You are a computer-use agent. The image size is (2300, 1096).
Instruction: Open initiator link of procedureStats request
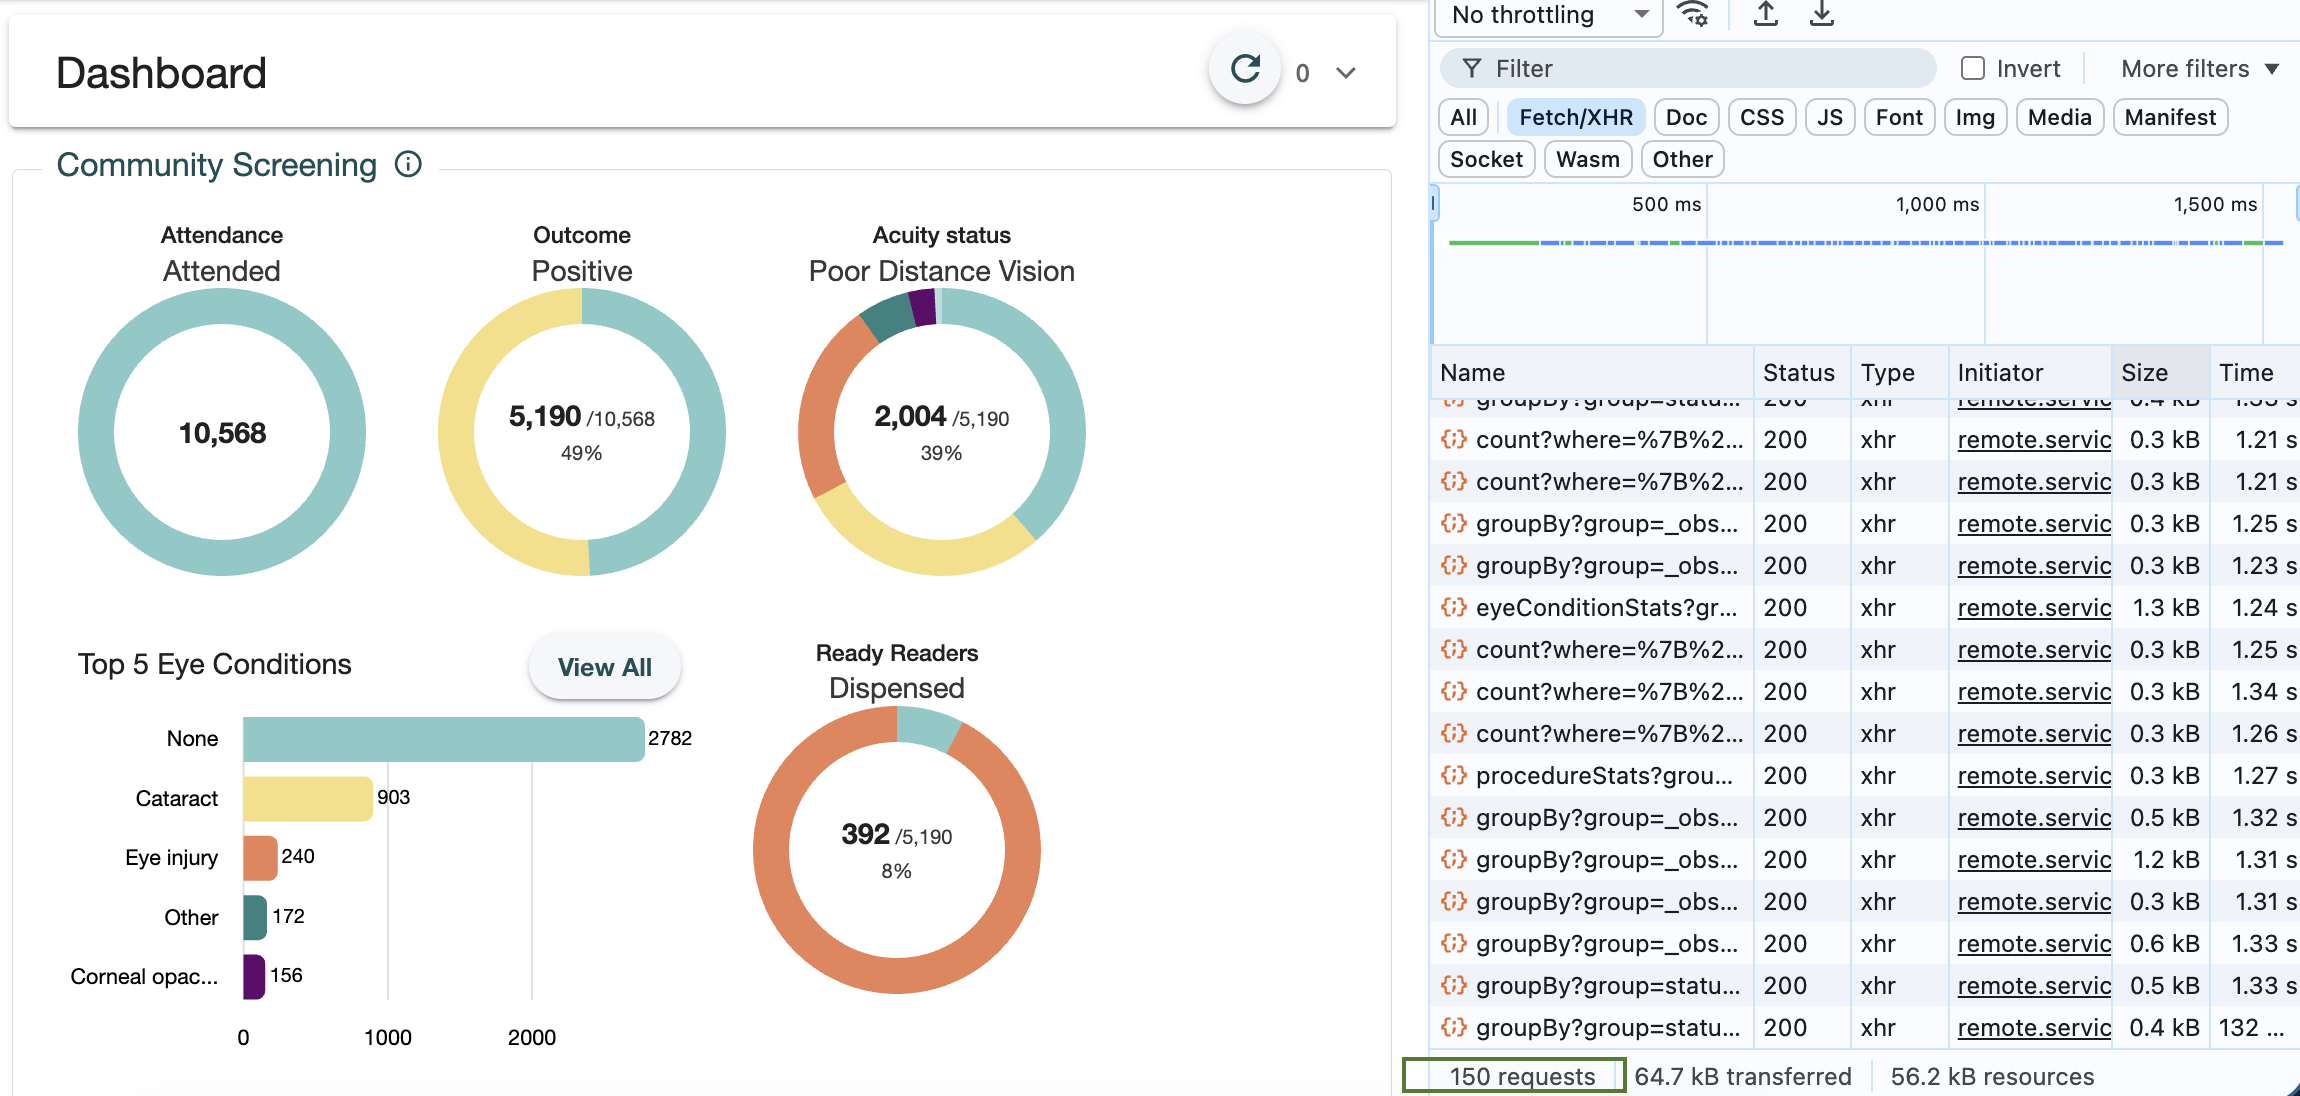click(x=2034, y=776)
